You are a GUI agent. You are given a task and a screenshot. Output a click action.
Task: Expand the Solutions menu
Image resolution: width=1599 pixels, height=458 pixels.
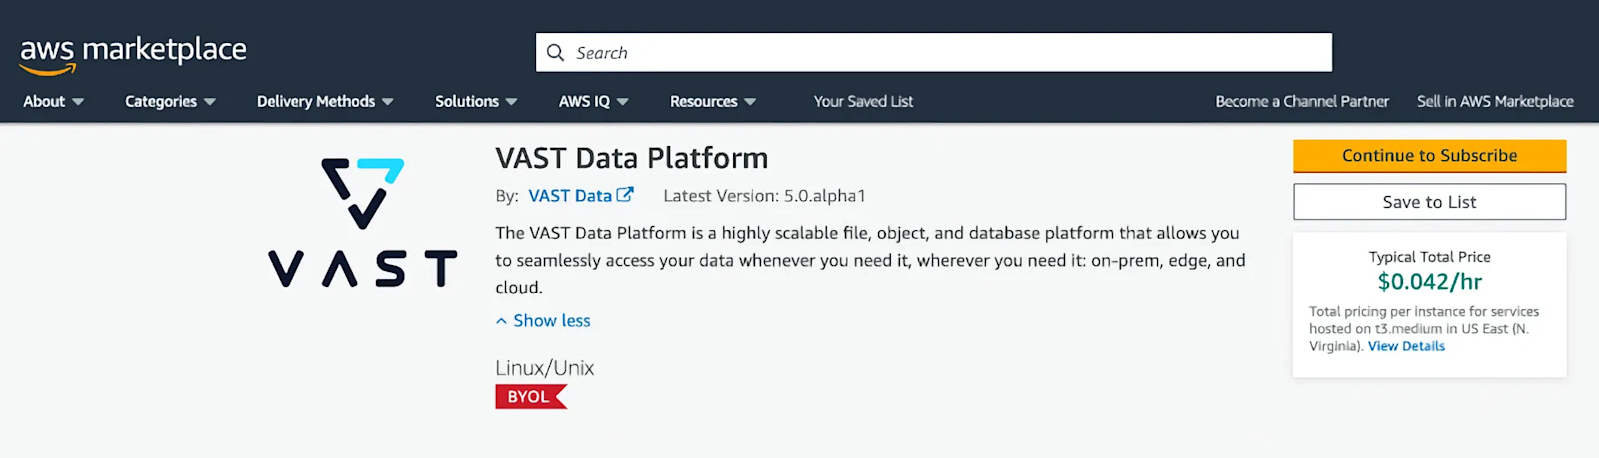click(476, 101)
